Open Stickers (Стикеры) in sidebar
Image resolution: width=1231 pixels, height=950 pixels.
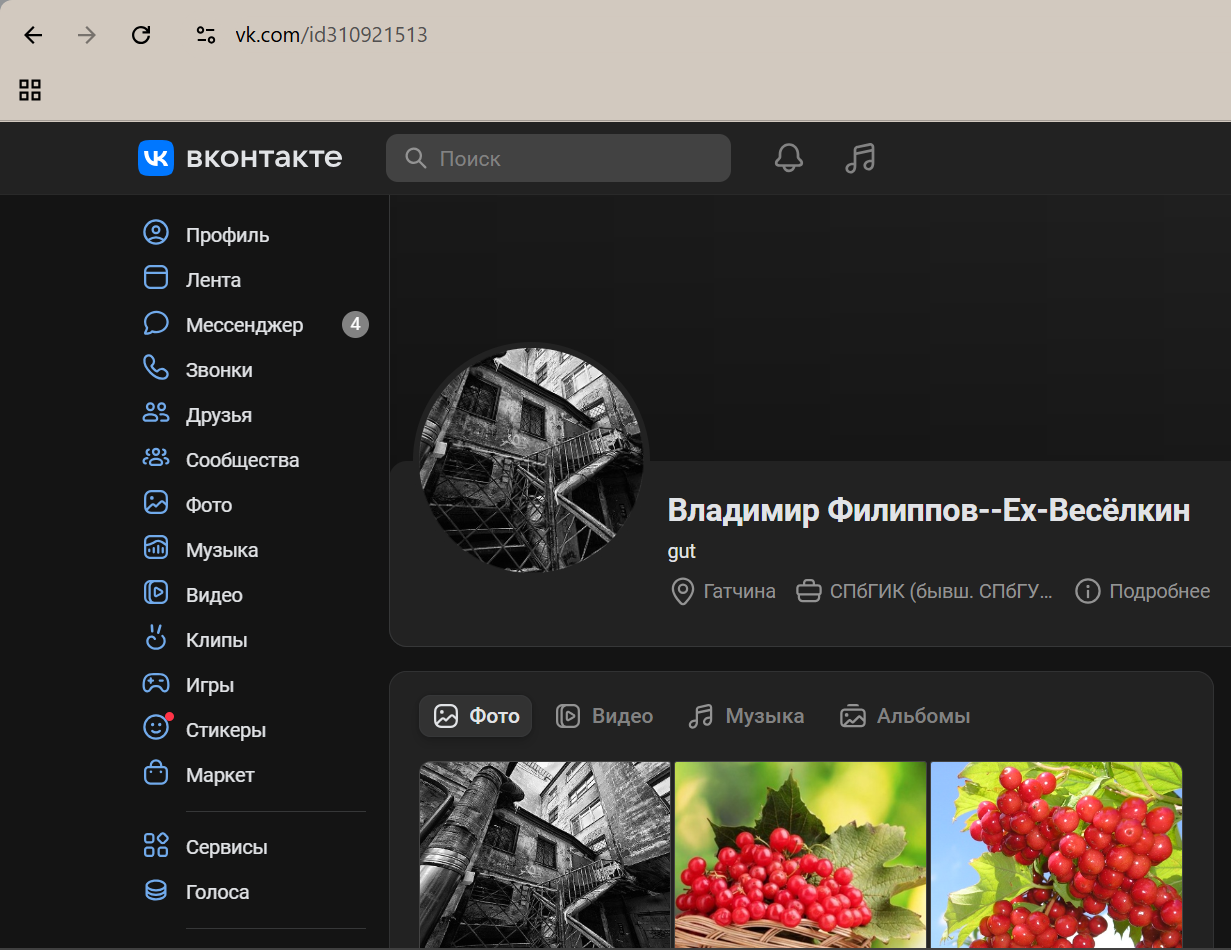click(225, 730)
